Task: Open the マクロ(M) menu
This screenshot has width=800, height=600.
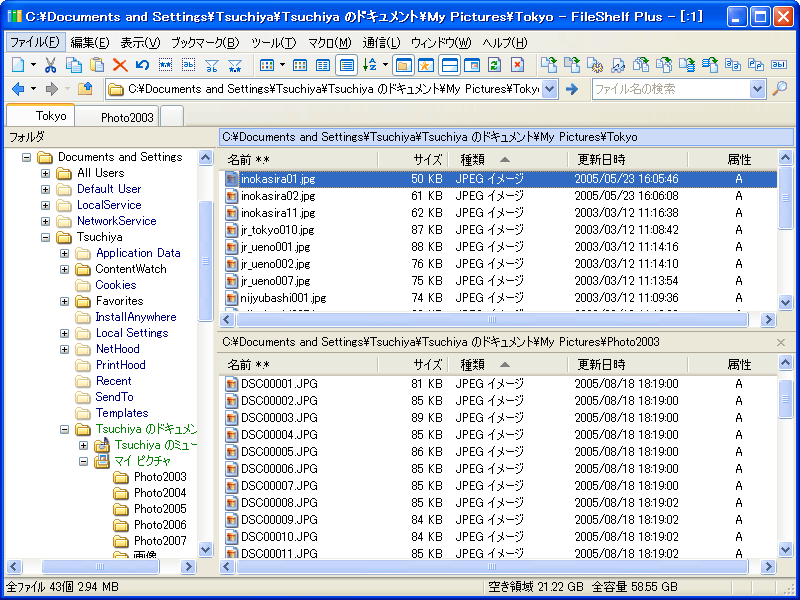Action: pyautogui.click(x=330, y=42)
